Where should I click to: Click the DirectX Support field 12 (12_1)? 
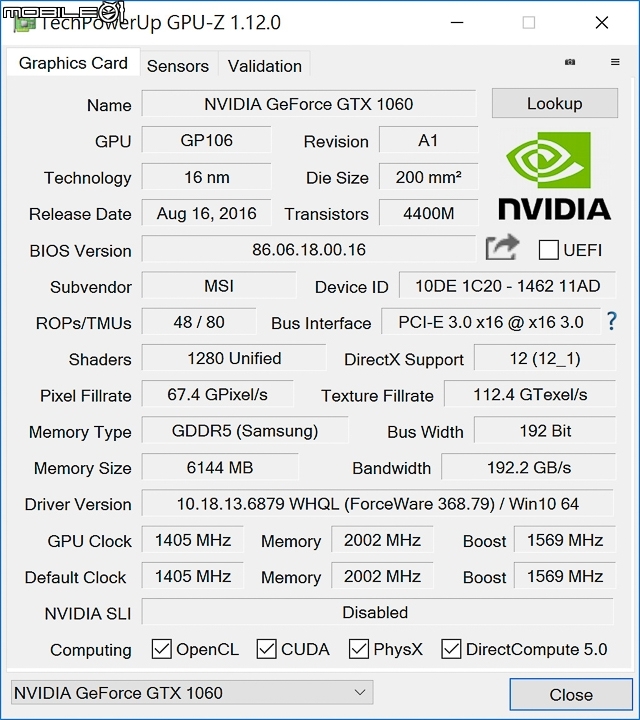545,358
